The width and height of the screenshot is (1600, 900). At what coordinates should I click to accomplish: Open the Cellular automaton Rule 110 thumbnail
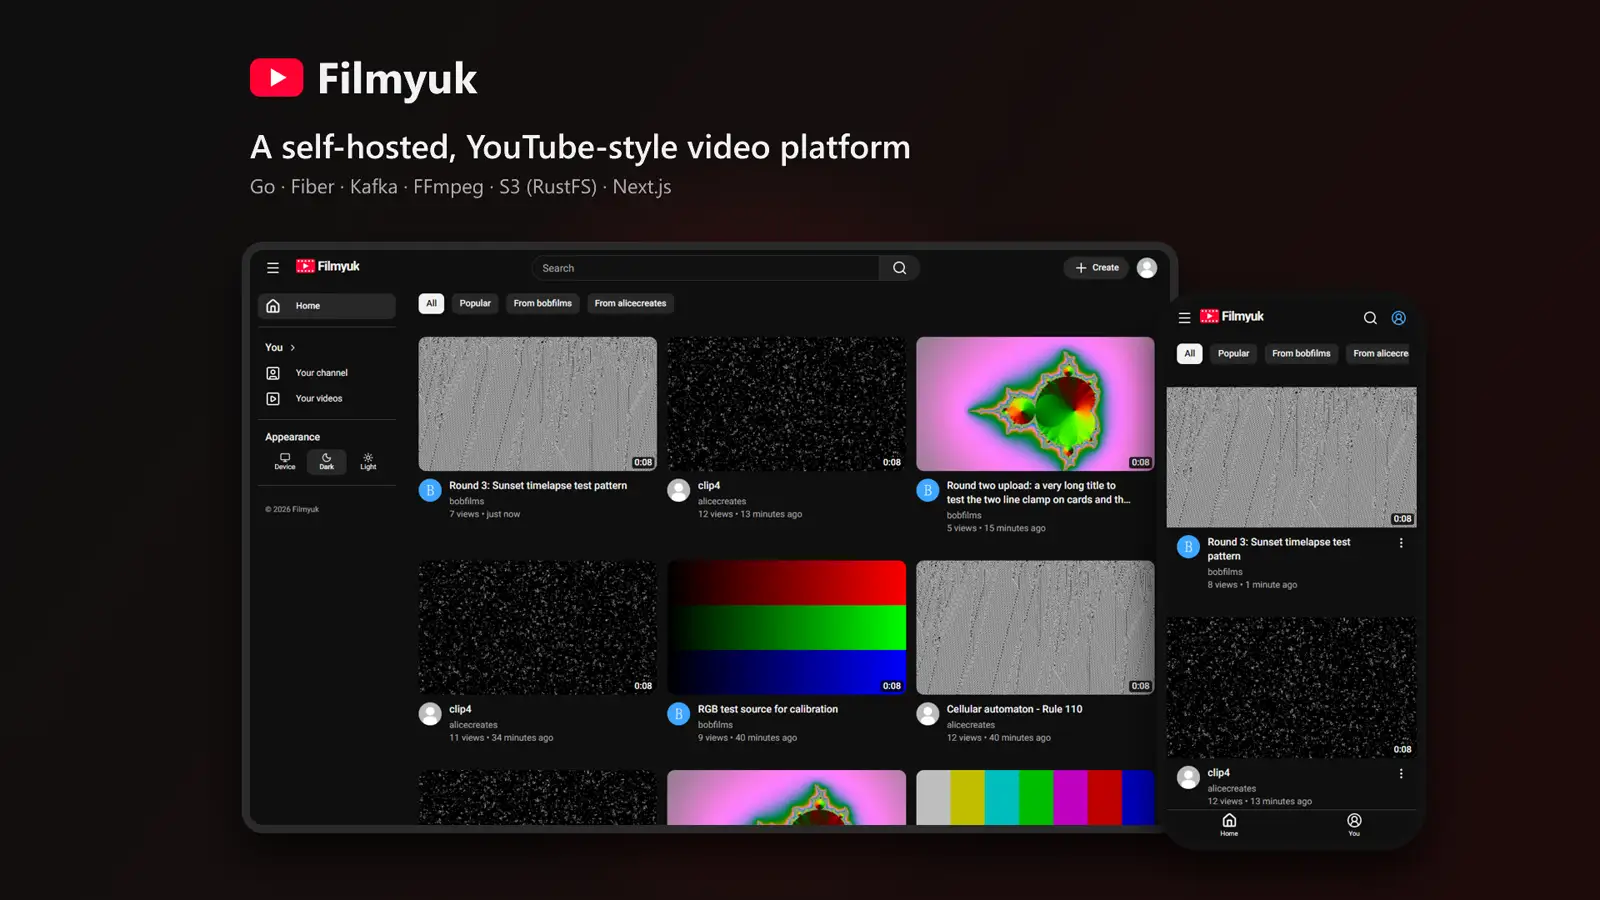(x=1035, y=627)
